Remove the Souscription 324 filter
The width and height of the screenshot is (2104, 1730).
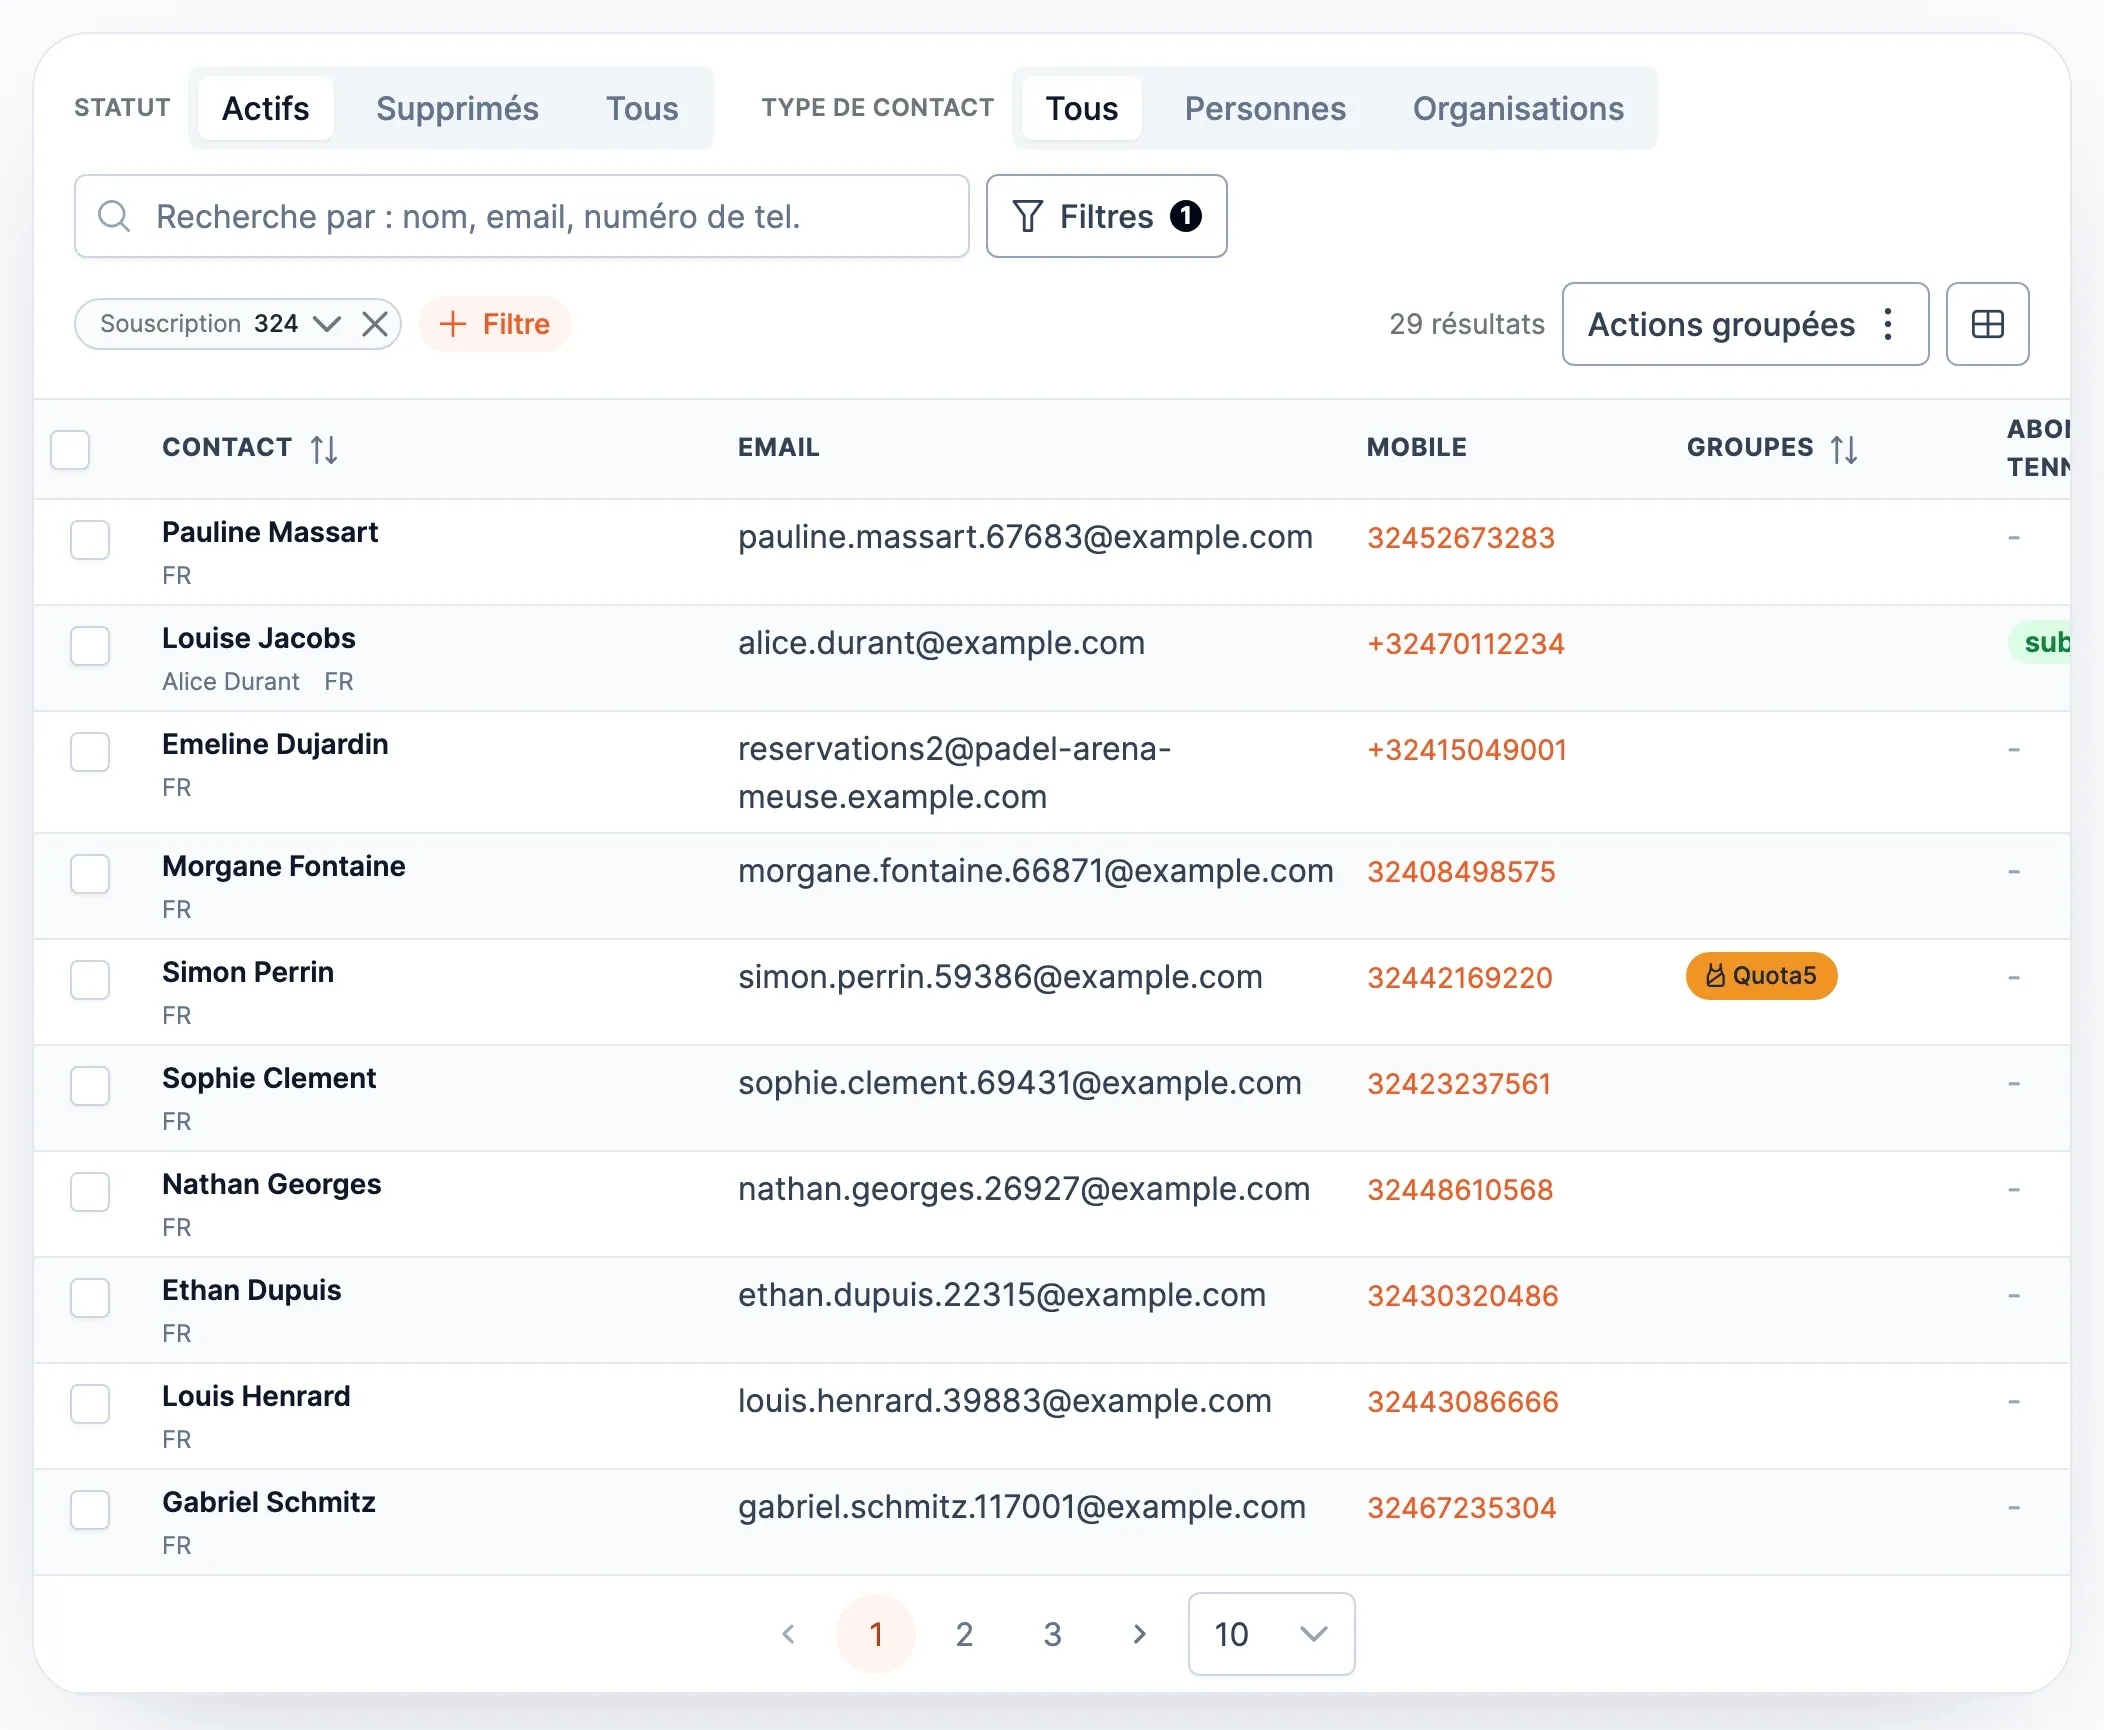pyautogui.click(x=375, y=324)
